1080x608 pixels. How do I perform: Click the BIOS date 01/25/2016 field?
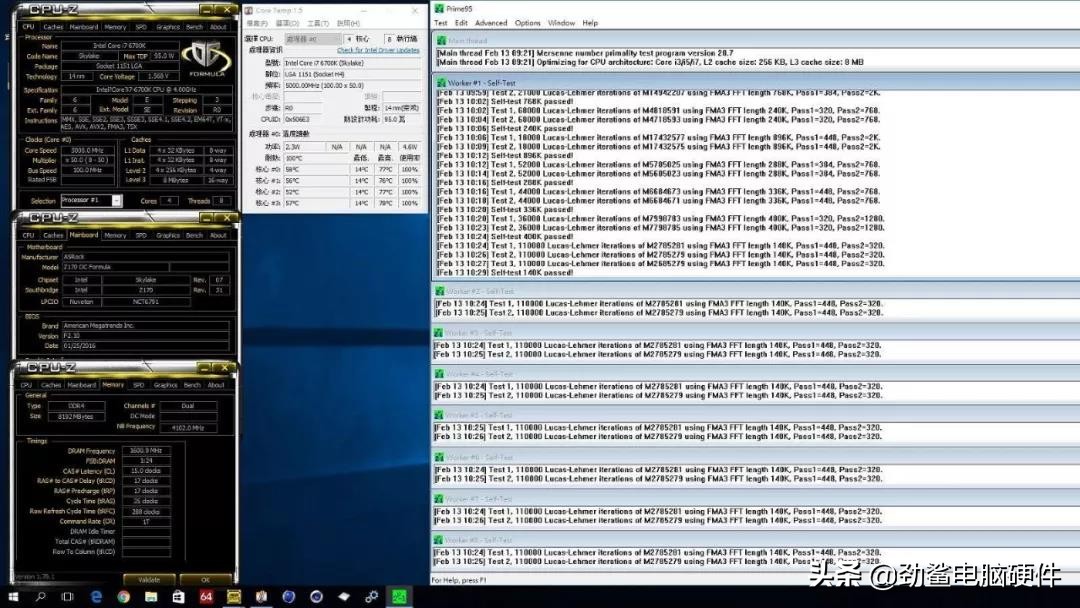[145, 346]
